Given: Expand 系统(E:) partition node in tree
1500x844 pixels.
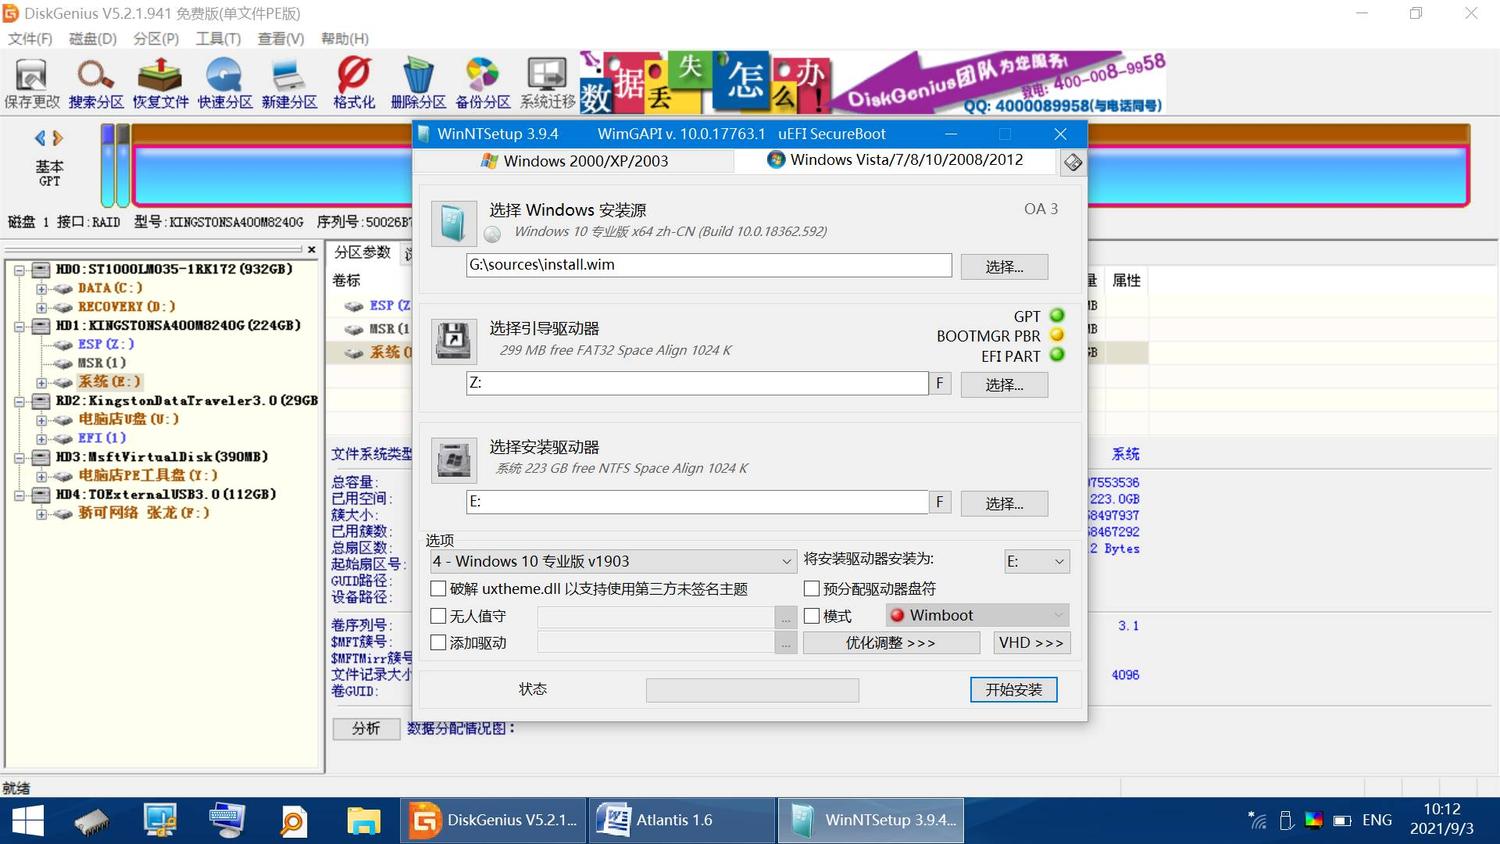Looking at the screenshot, I should point(41,382).
